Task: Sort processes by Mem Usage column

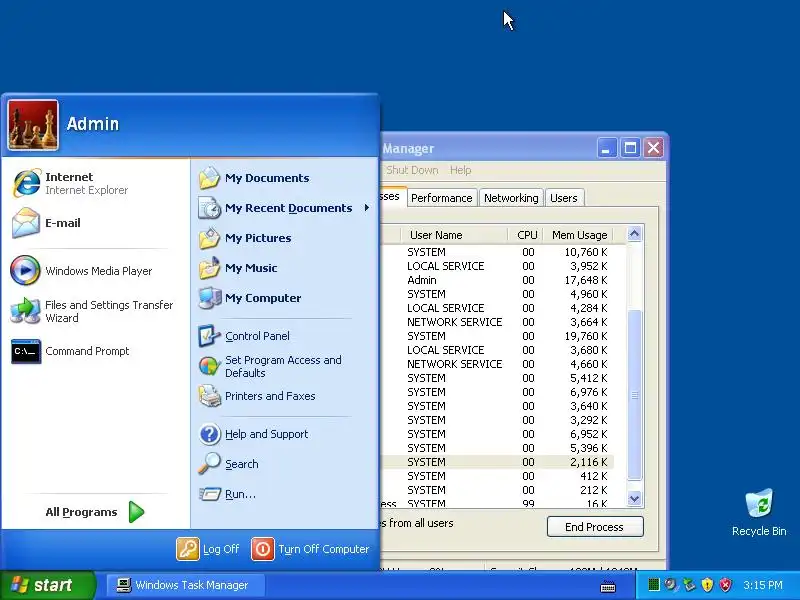Action: tap(579, 235)
